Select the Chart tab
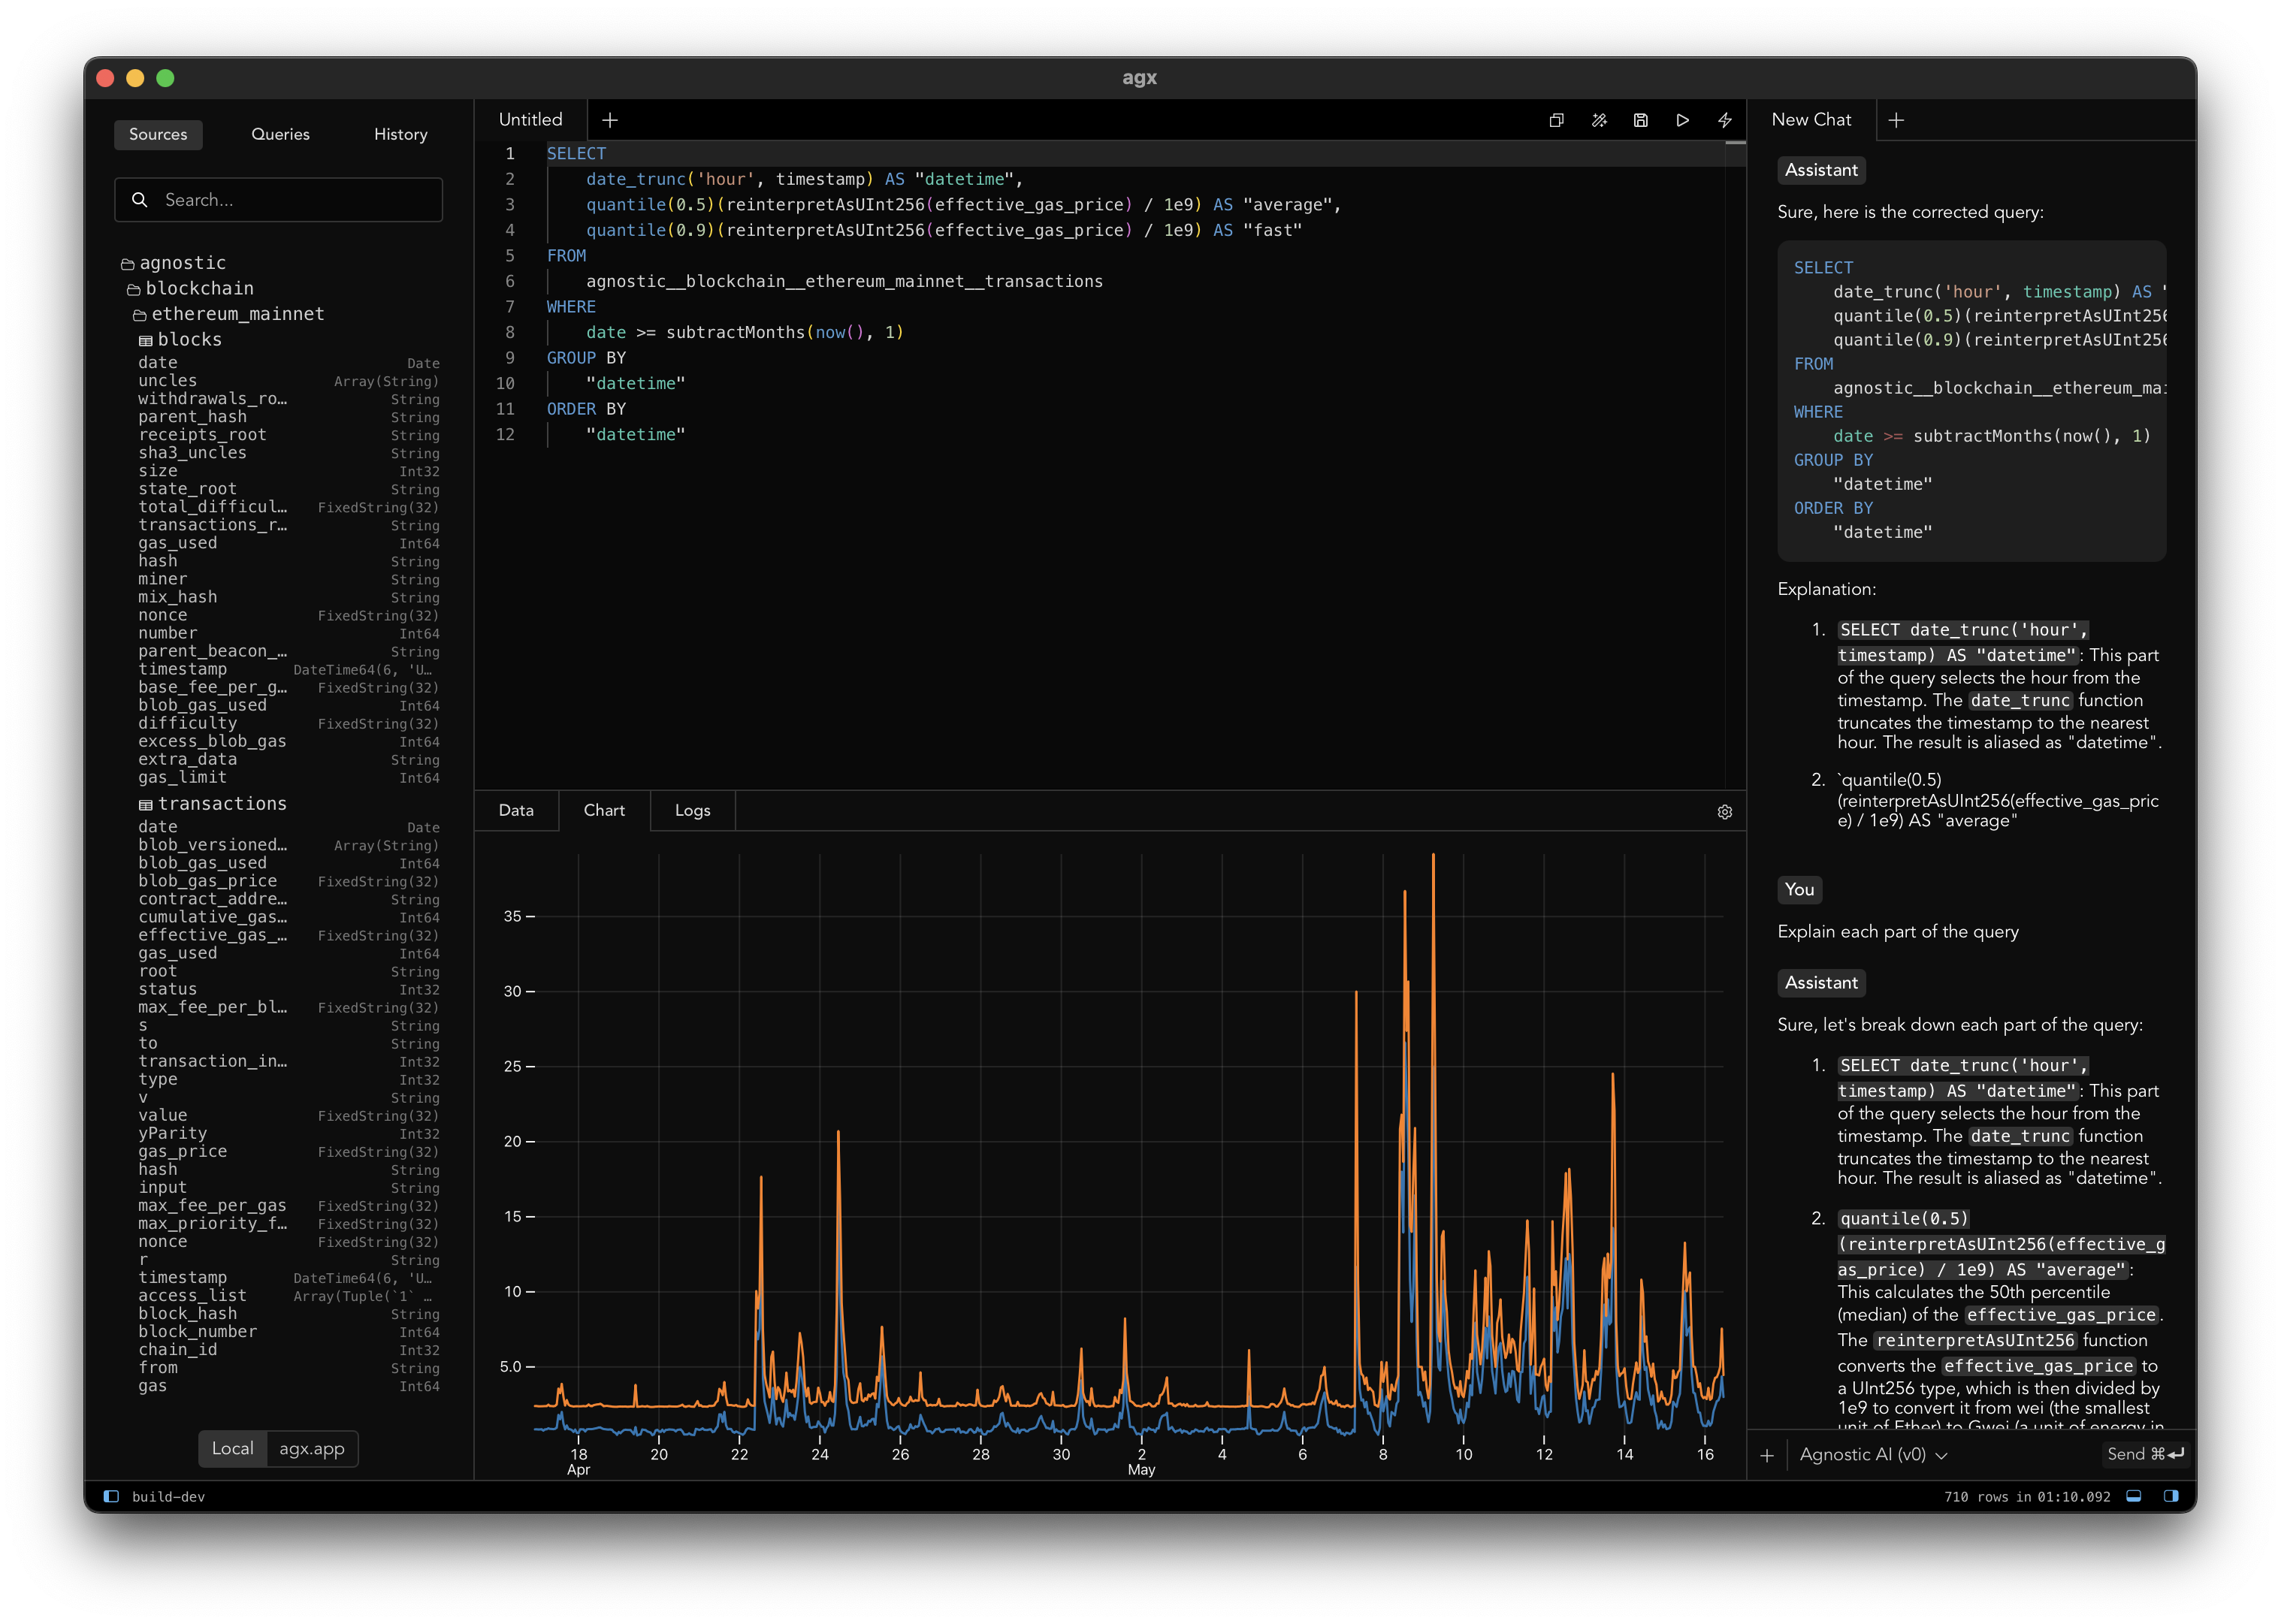This screenshot has width=2281, height=1624. (x=604, y=810)
